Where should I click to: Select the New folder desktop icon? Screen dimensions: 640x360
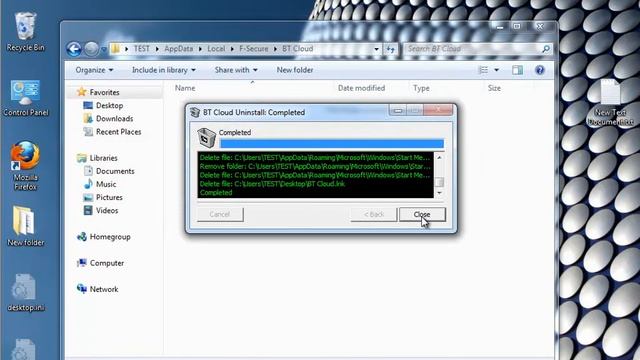(25, 226)
